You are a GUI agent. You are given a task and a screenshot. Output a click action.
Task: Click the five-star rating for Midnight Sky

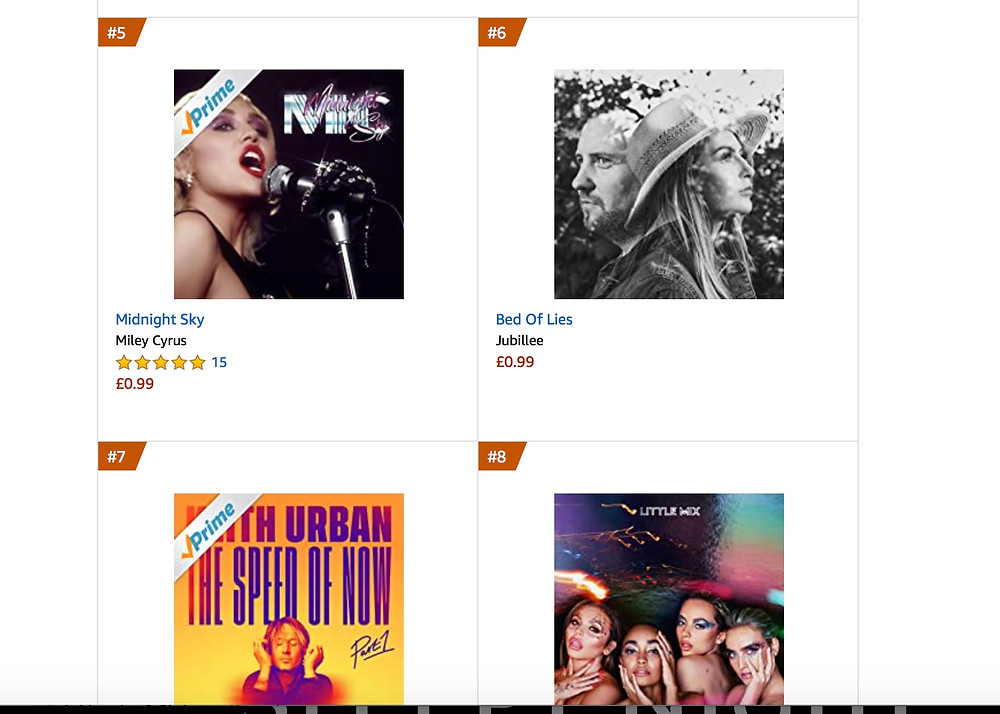point(161,363)
